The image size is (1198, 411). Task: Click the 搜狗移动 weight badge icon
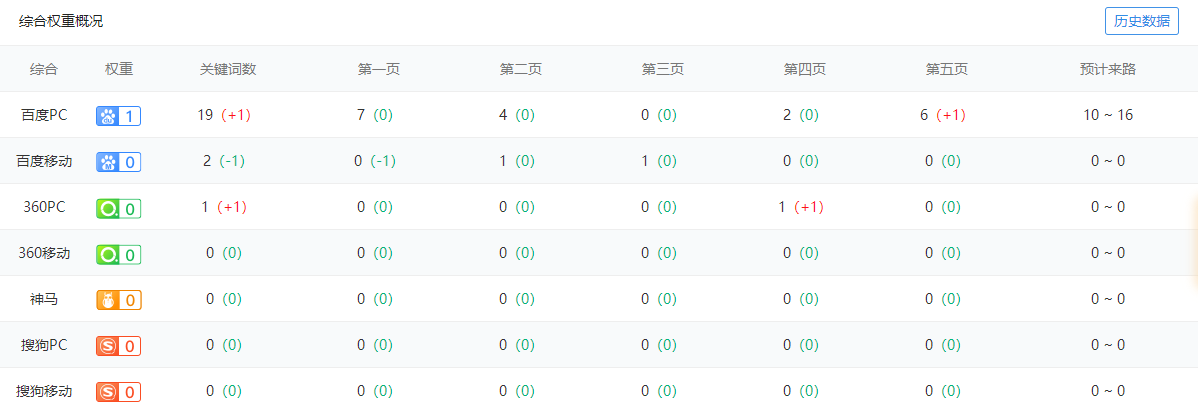(118, 392)
